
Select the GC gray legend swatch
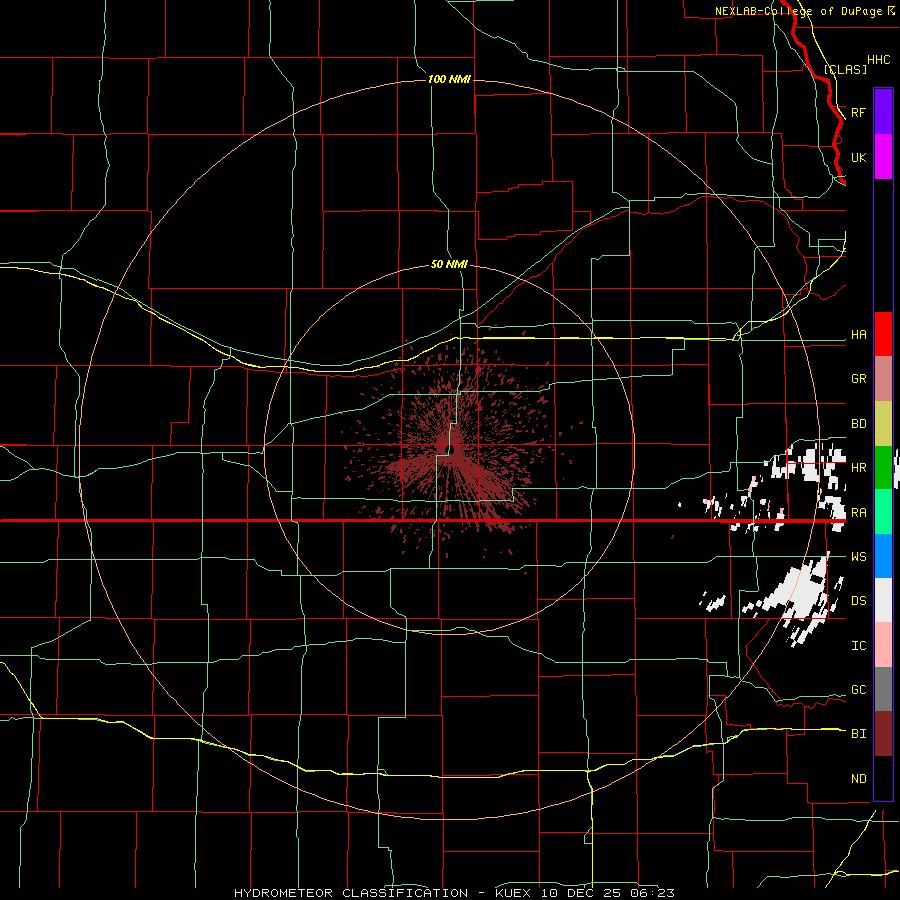(883, 689)
